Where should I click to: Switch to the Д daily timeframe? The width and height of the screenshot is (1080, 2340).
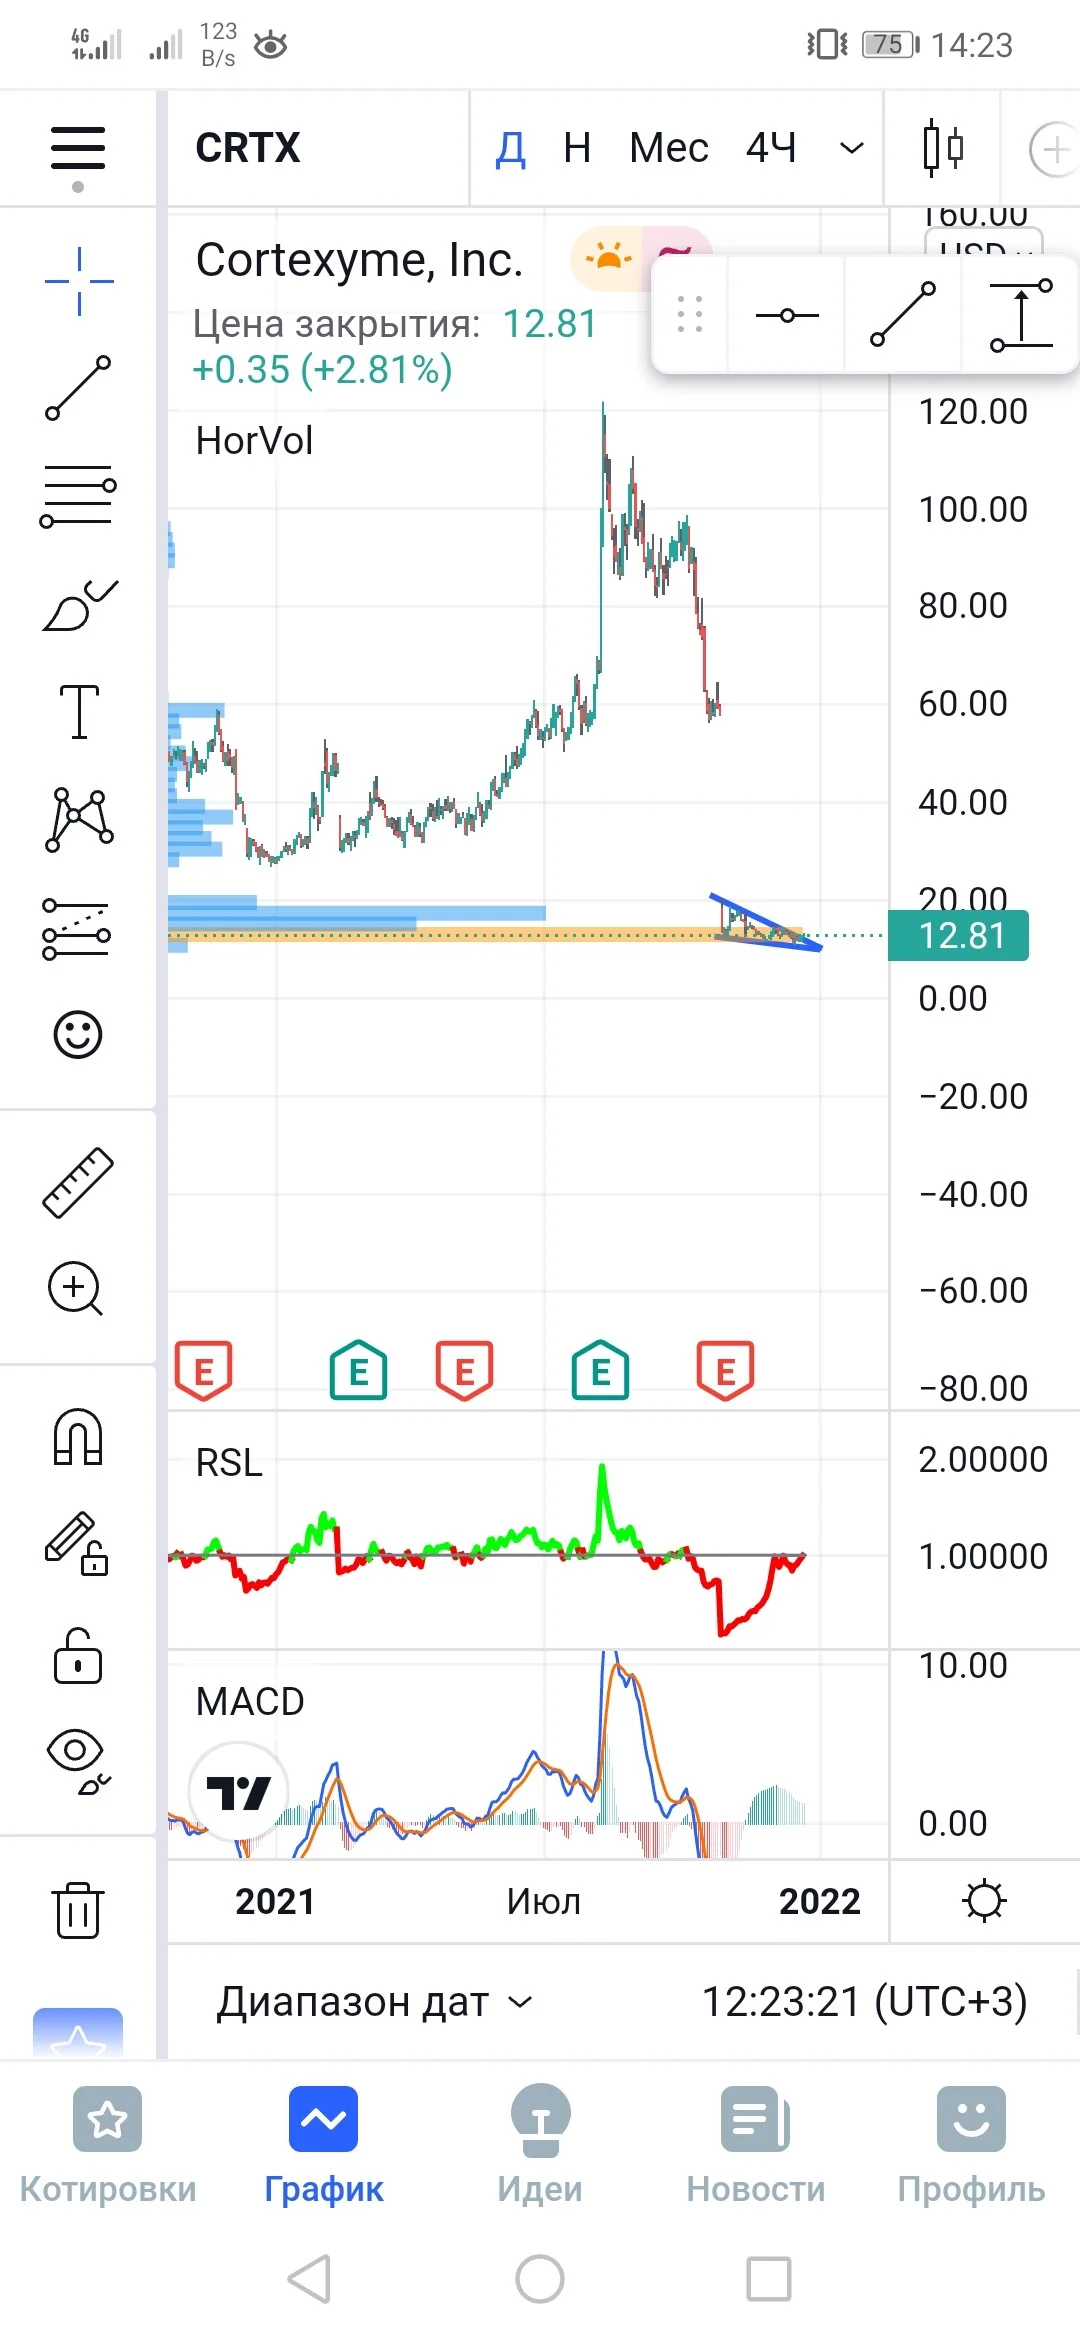tap(511, 149)
